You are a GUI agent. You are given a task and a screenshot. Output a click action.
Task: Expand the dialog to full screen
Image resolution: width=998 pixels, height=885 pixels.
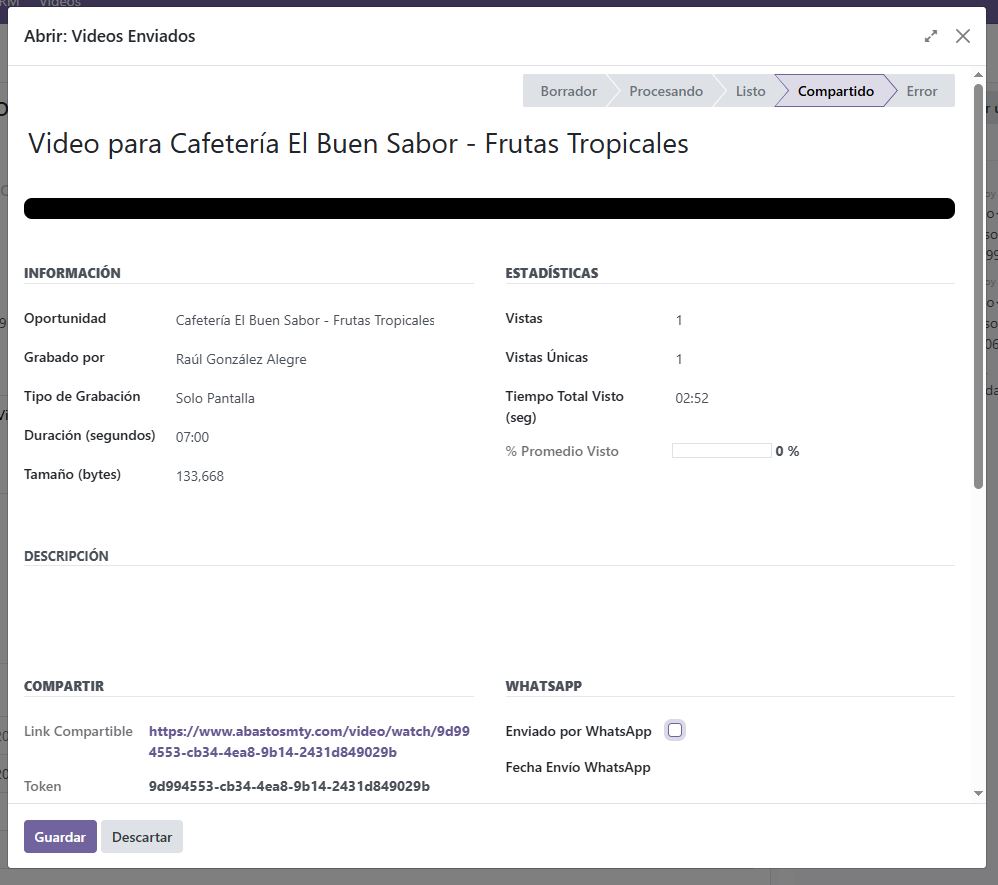click(x=931, y=36)
